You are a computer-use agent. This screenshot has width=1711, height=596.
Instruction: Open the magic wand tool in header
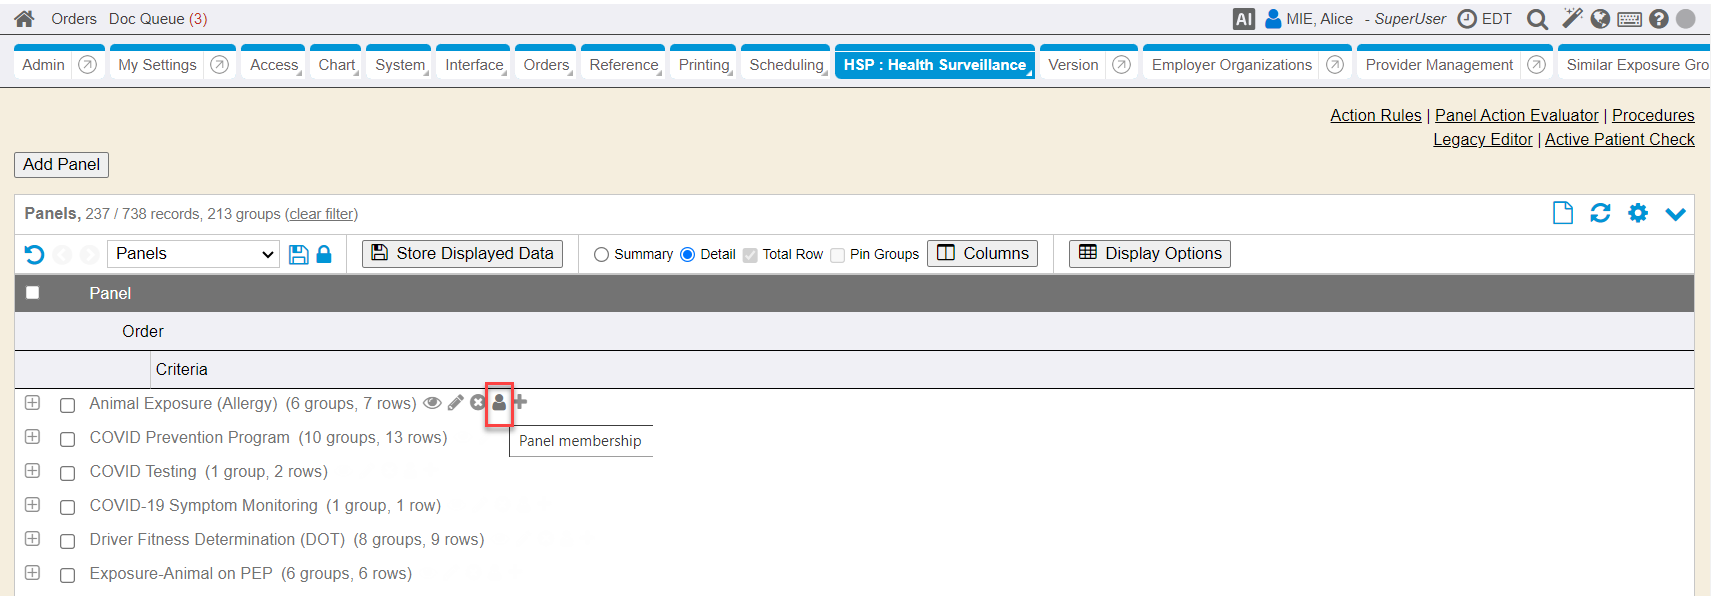pos(1572,19)
